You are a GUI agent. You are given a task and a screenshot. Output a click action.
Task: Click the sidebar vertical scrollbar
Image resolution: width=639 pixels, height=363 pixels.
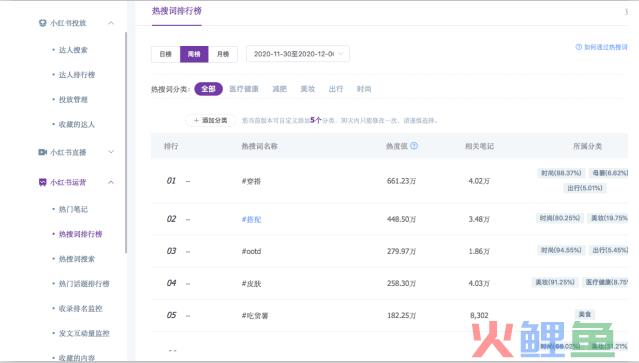(126, 143)
